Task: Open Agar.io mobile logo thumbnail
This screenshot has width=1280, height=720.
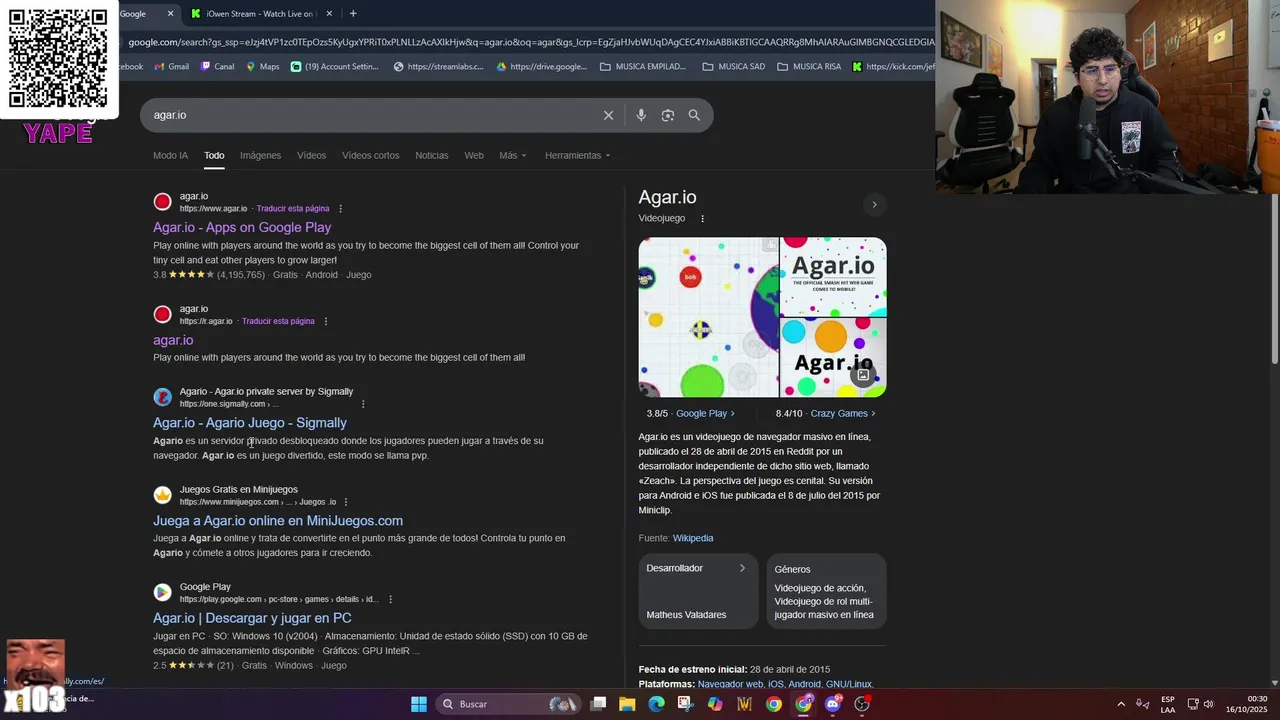Action: pyautogui.click(x=833, y=276)
